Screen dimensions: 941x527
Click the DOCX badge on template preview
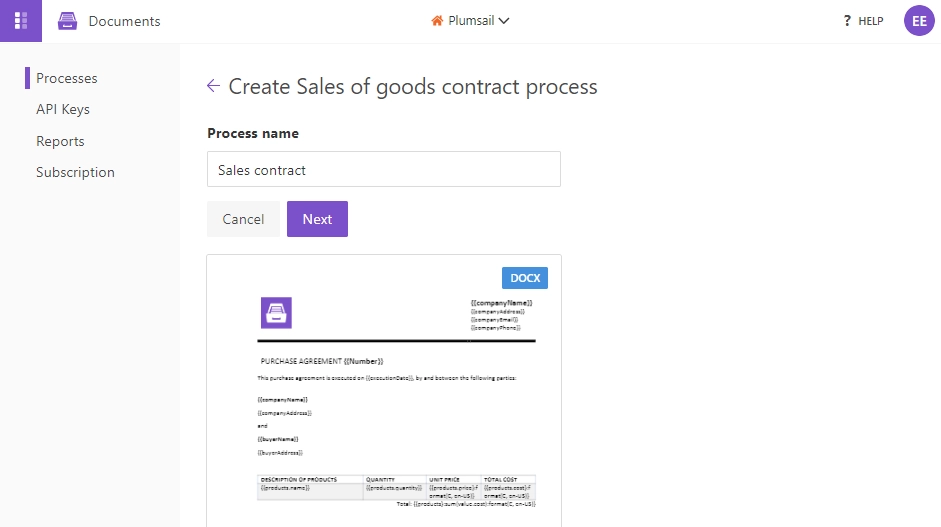click(525, 278)
